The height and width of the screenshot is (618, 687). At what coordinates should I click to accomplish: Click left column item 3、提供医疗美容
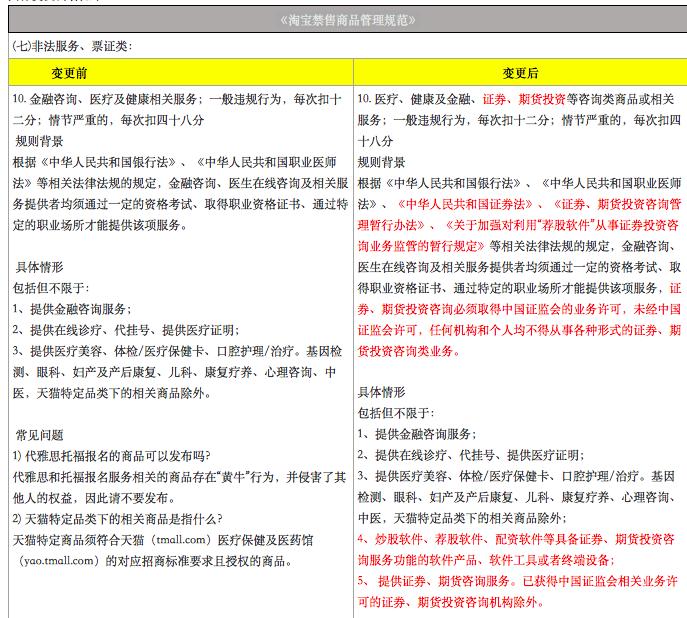(177, 351)
